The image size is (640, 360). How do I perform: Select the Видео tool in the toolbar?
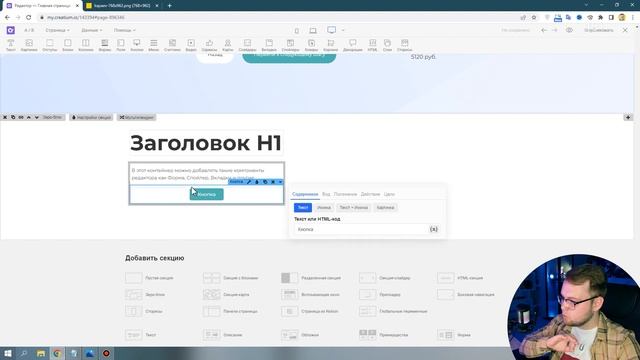pos(191,45)
